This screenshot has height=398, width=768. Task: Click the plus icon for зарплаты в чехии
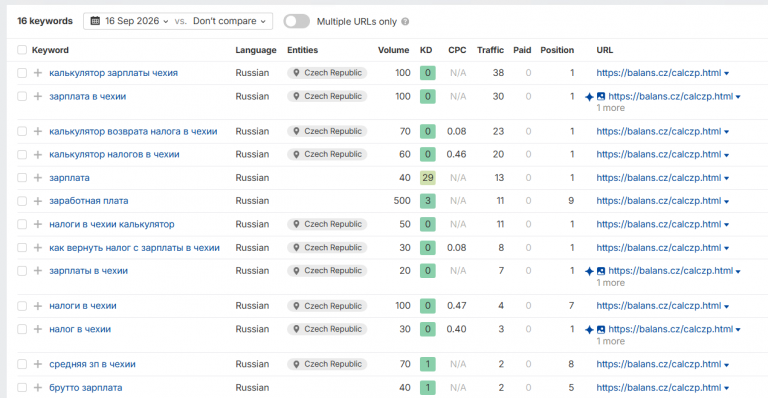[x=38, y=271]
